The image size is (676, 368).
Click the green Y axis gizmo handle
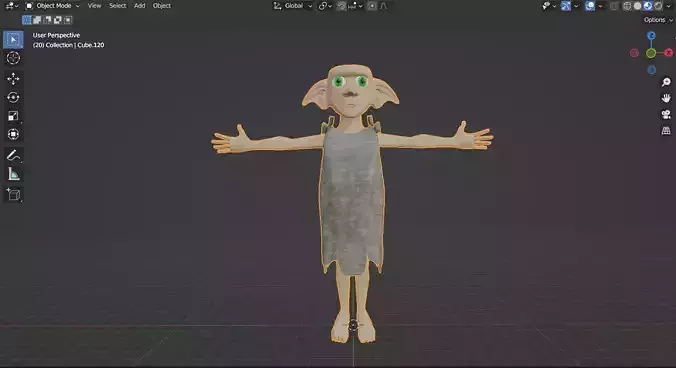651,53
